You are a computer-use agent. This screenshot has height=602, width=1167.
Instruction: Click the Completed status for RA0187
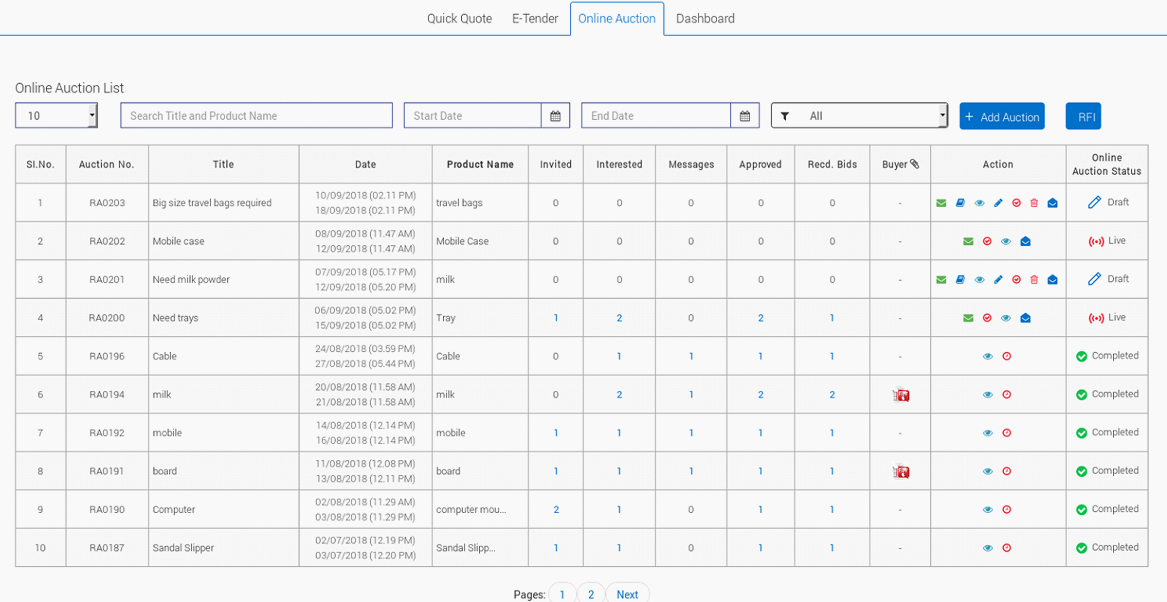[1107, 548]
